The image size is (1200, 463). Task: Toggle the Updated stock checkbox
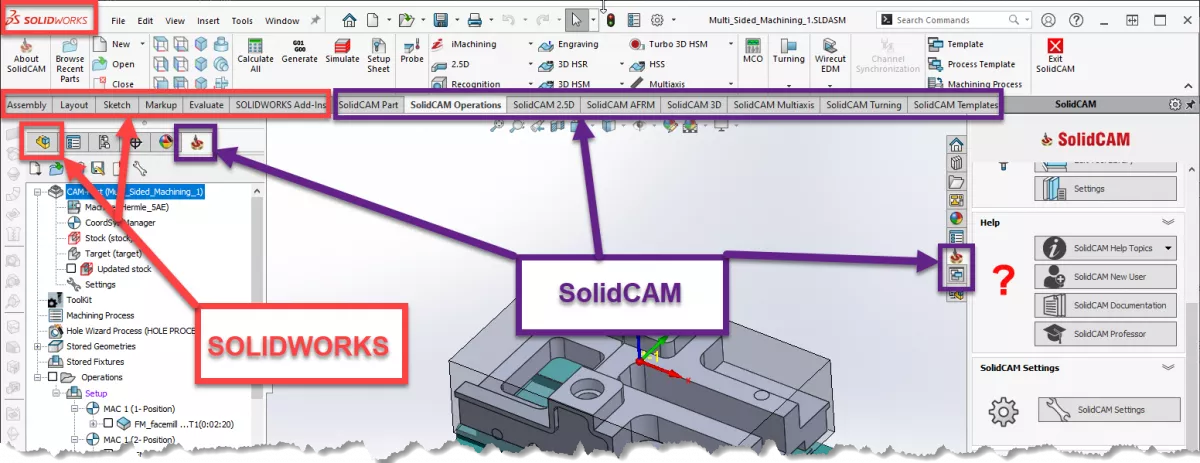click(71, 269)
